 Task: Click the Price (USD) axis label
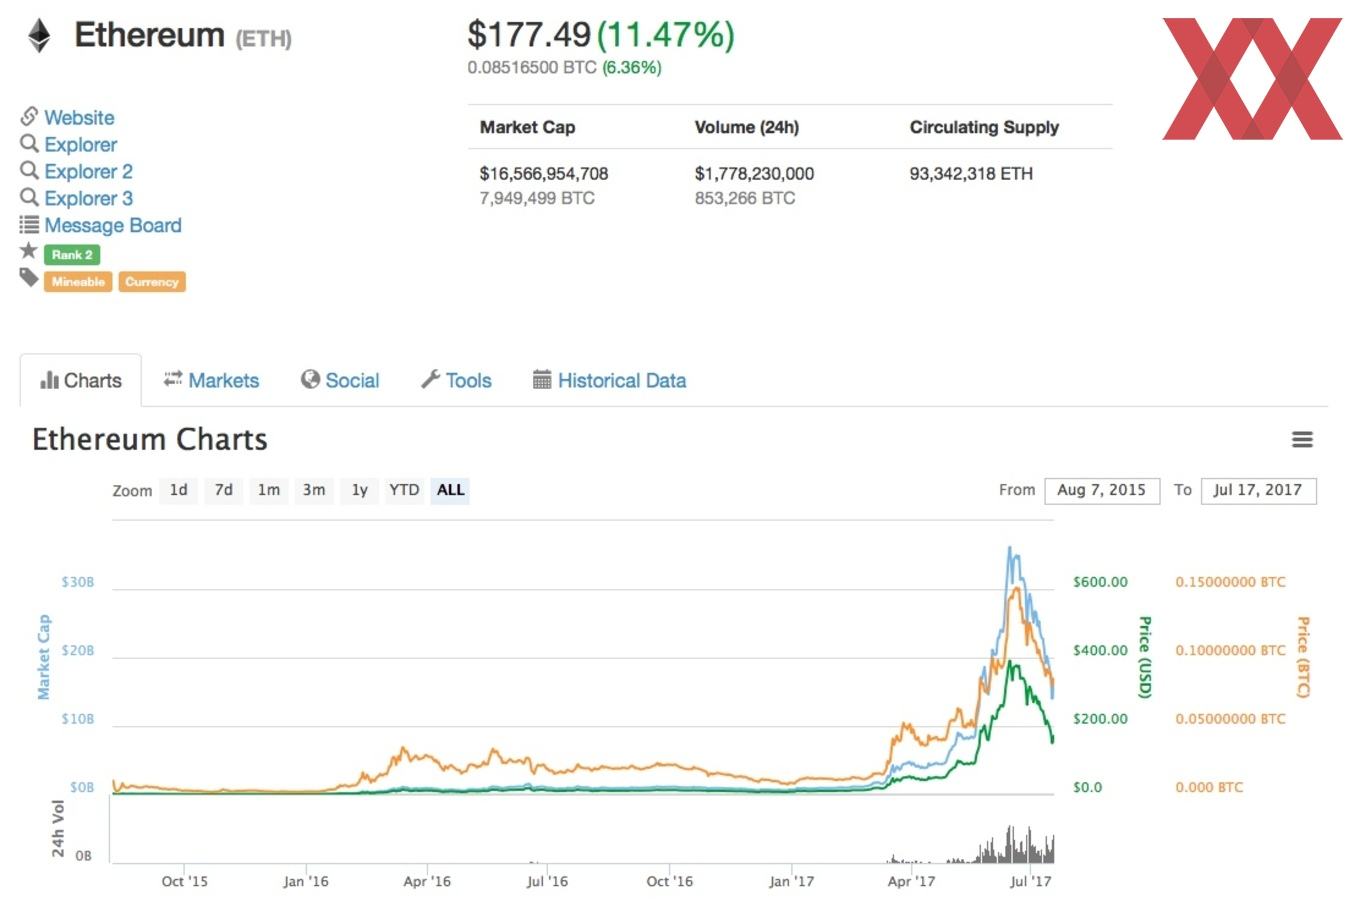[1146, 657]
